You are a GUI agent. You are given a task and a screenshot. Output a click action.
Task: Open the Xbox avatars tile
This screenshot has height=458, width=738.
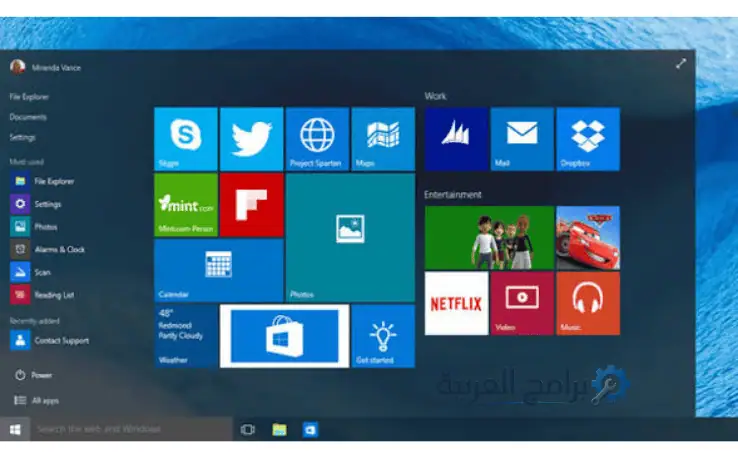[489, 238]
